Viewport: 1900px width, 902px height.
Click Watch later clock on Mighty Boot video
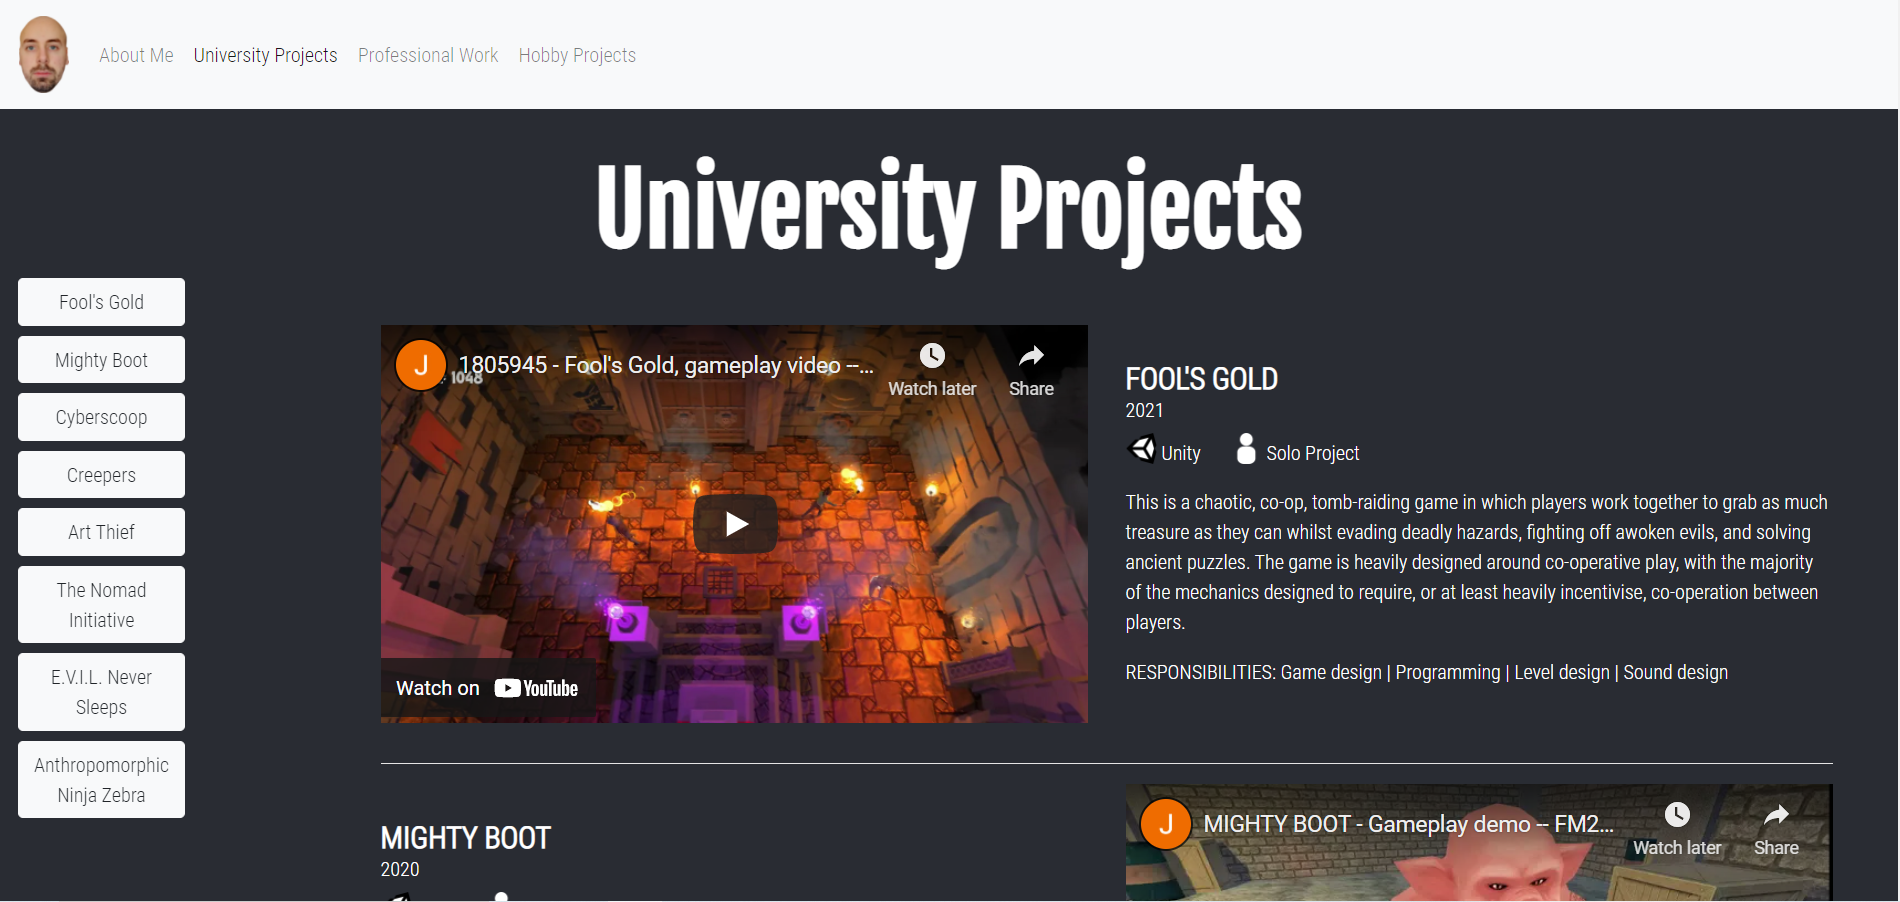coord(1677,816)
